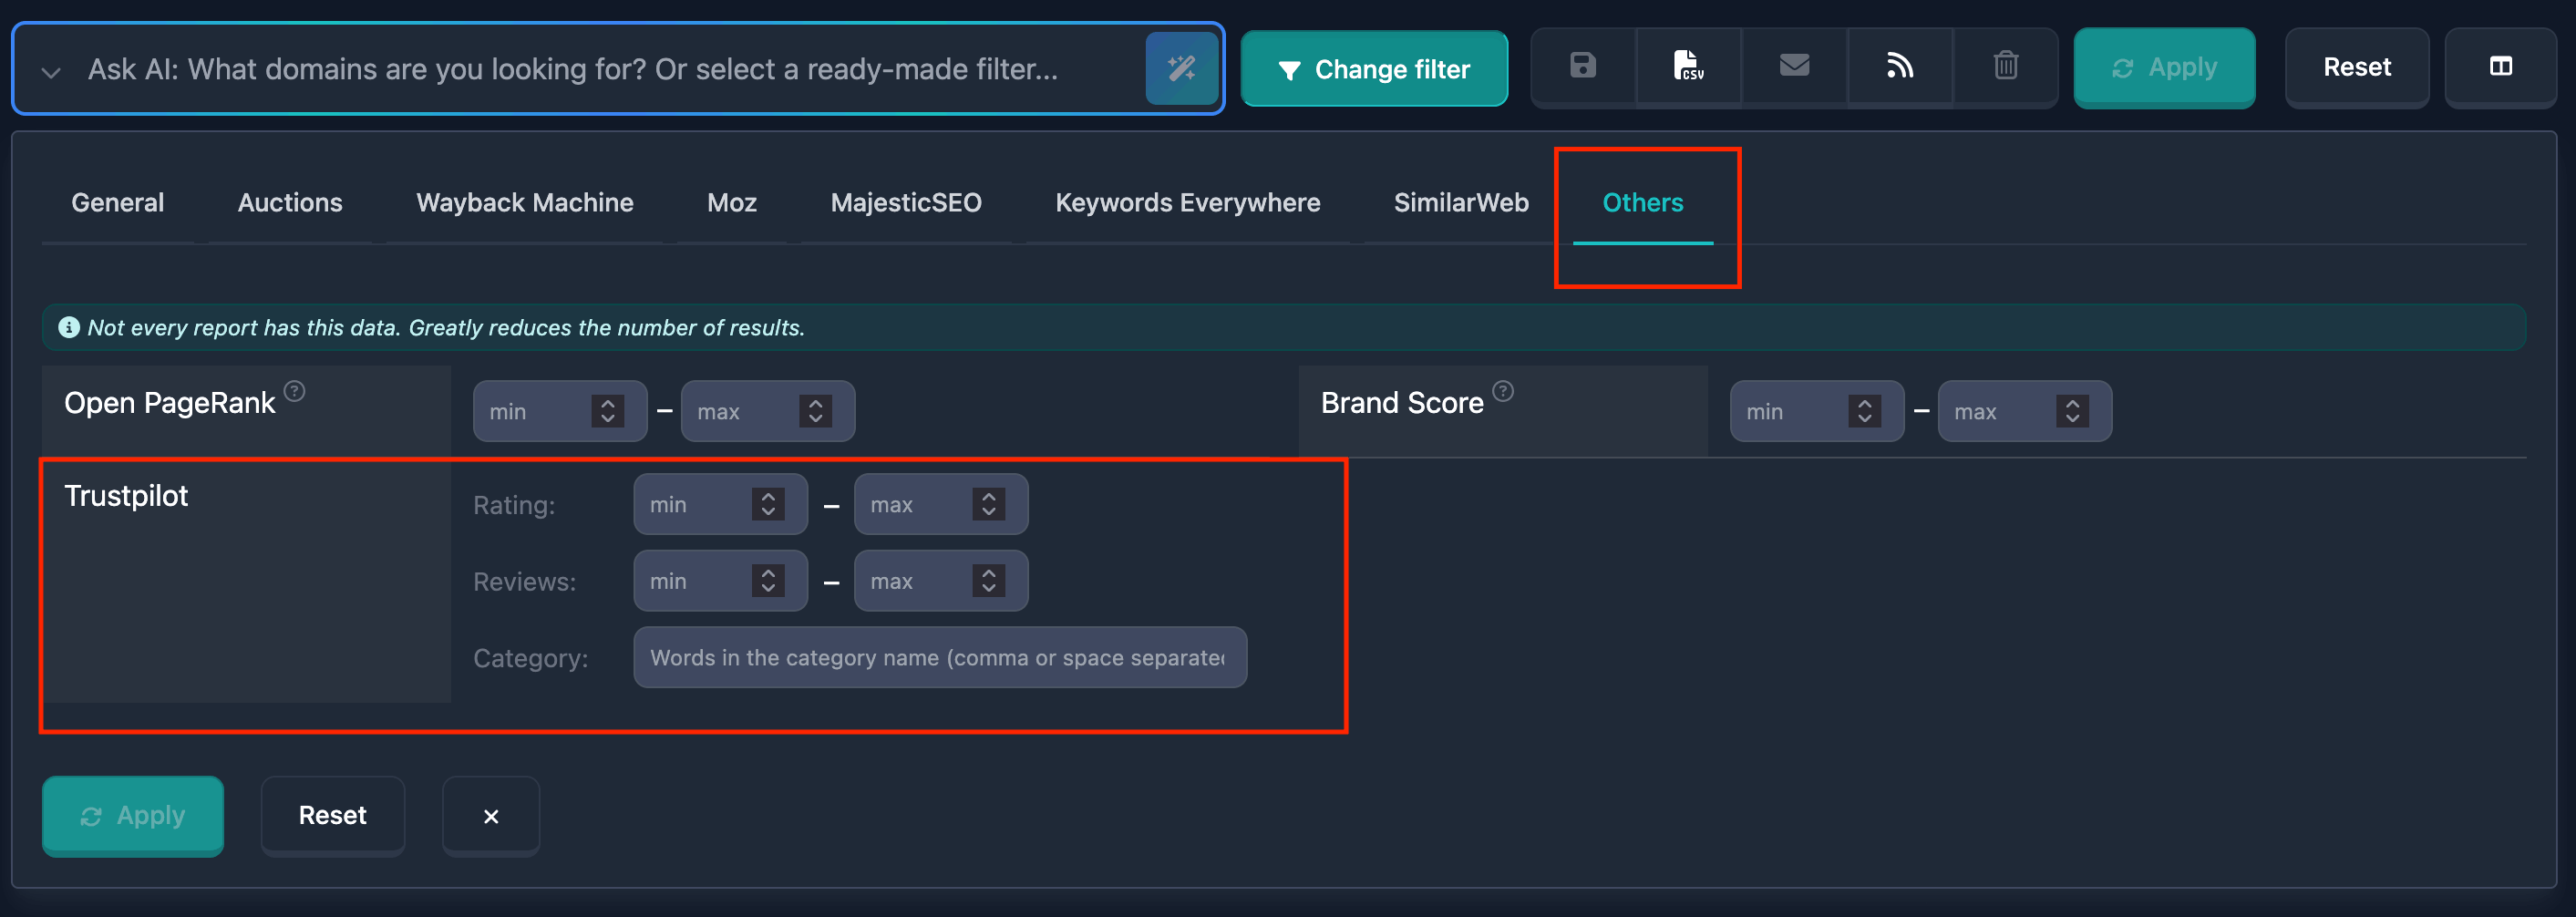Viewport: 2576px width, 917px height.
Task: Click the Brand Score max stepper arrows
Action: tap(2072, 411)
